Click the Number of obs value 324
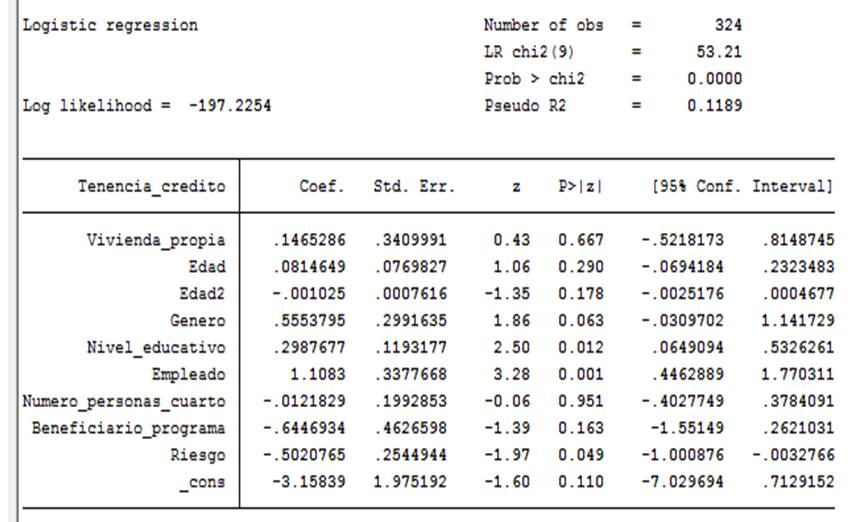 (727, 25)
